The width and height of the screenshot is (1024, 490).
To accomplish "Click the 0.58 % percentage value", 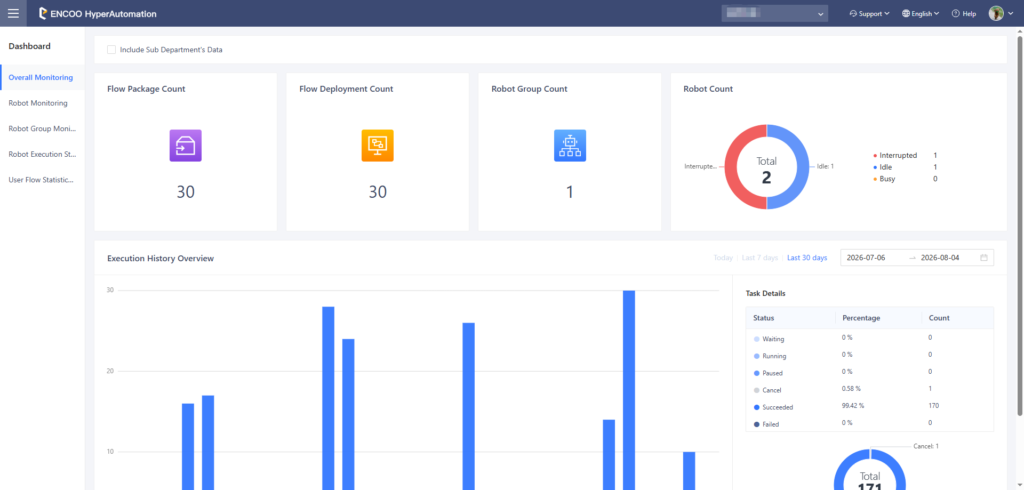I will click(x=852, y=389).
